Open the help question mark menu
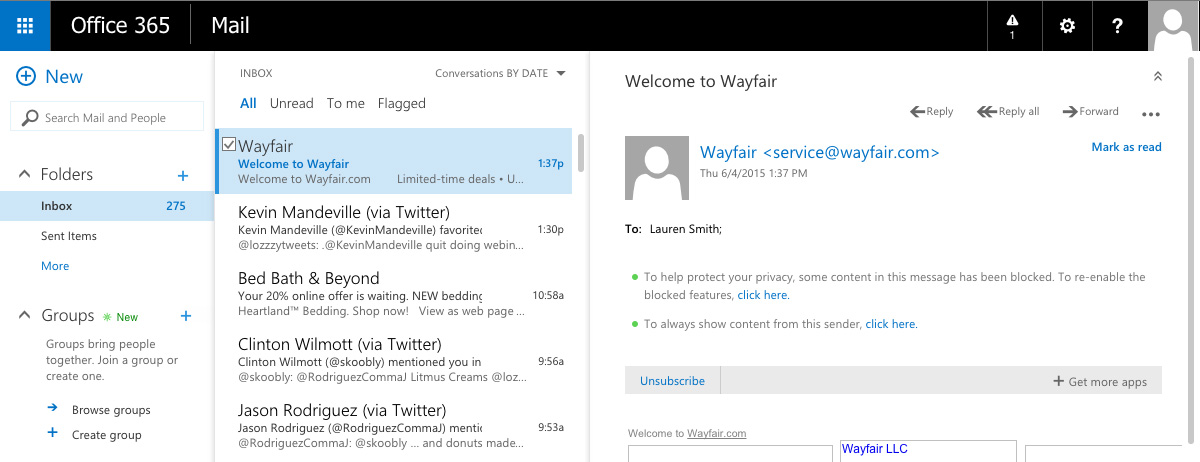Image resolution: width=1200 pixels, height=462 pixels. pyautogui.click(x=1119, y=26)
